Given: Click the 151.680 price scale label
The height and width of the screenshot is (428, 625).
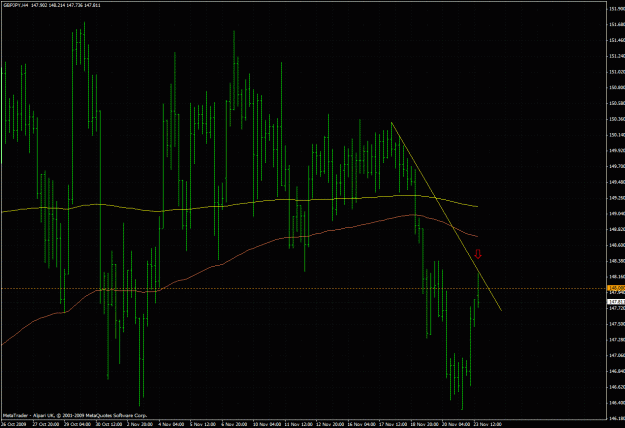Looking at the screenshot, I should (x=616, y=24).
